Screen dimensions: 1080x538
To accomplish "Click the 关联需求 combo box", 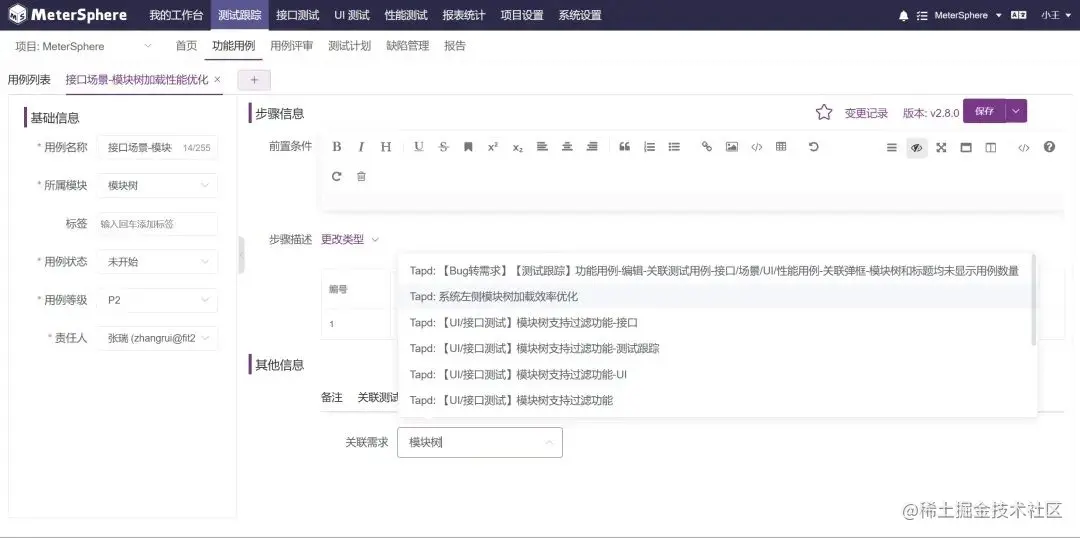I will (x=479, y=442).
